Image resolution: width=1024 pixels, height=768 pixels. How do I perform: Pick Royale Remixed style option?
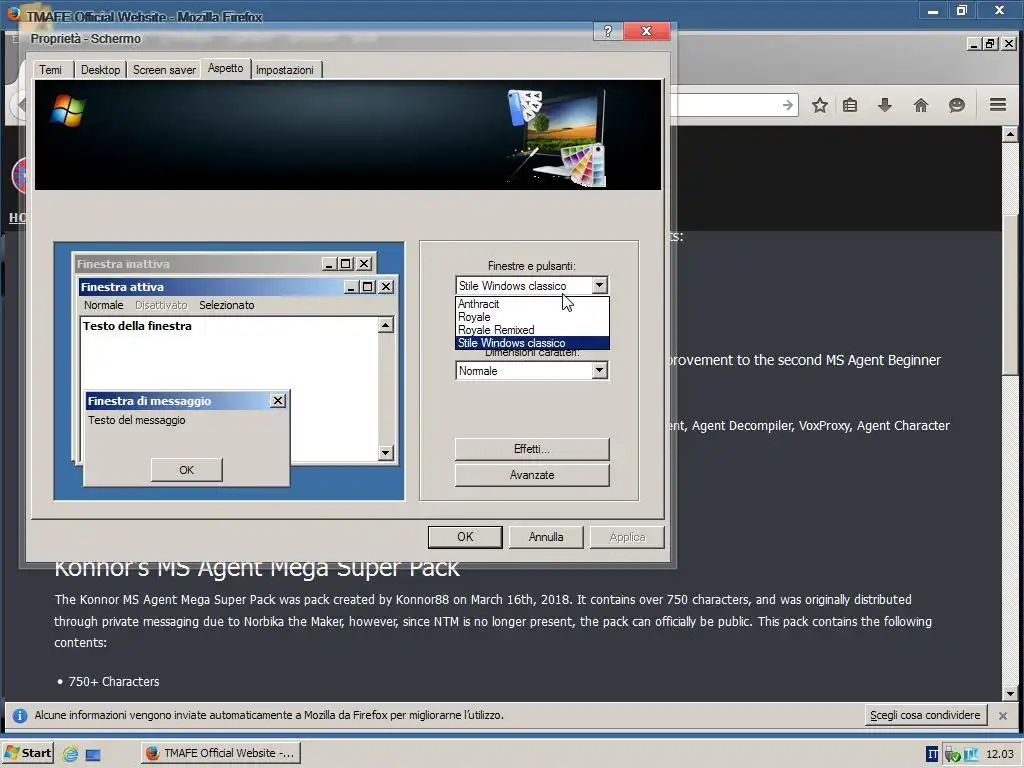532,330
